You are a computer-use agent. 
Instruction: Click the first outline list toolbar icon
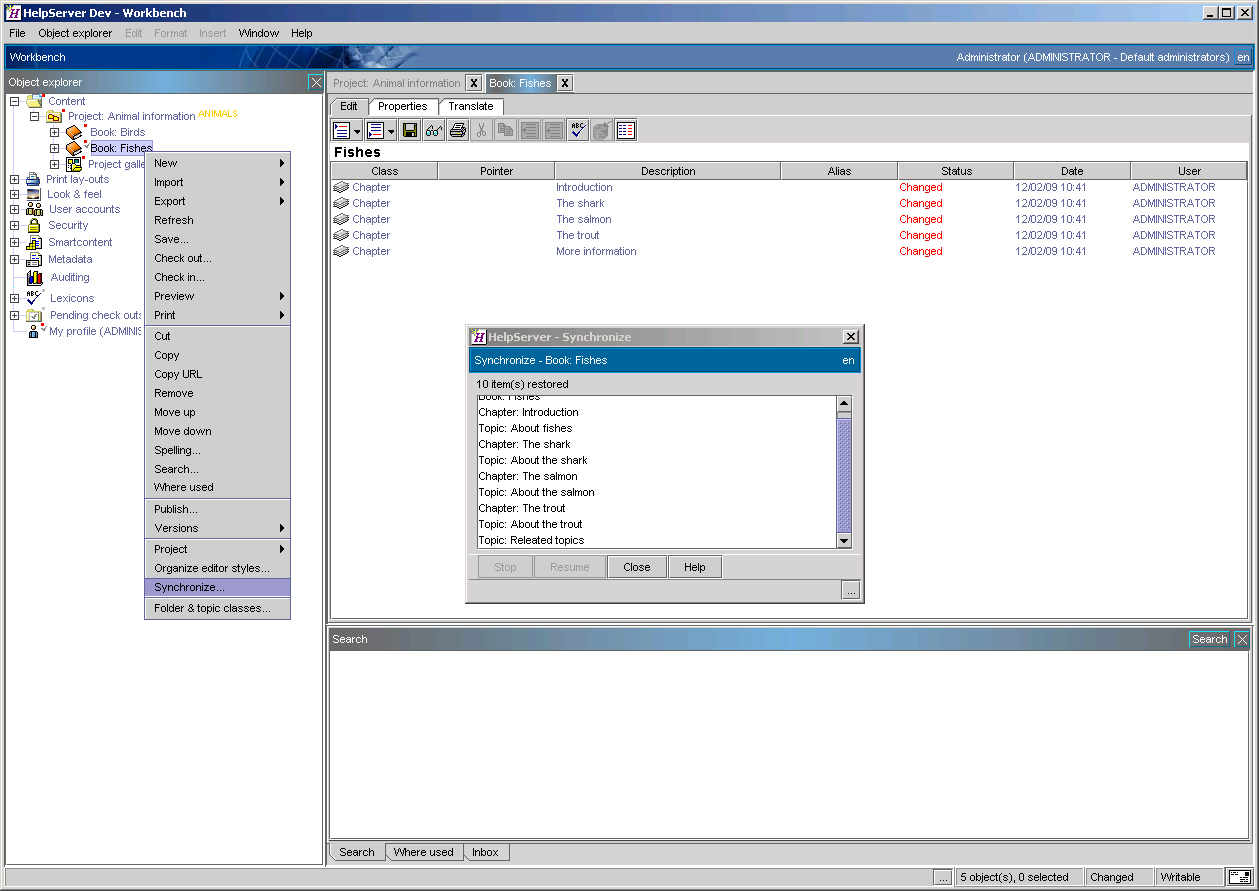click(342, 130)
